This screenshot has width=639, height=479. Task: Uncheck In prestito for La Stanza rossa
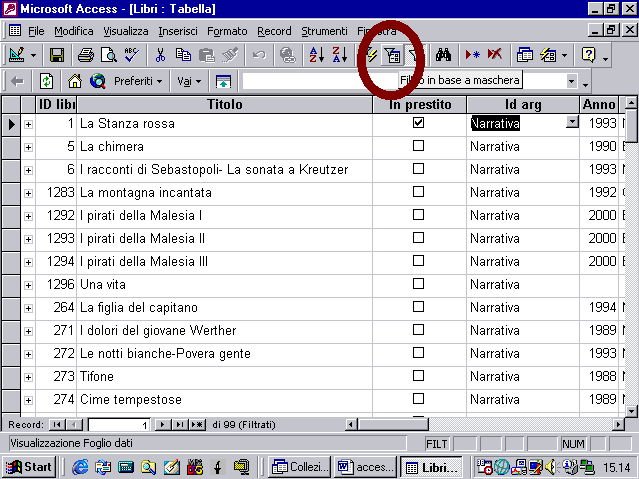pyautogui.click(x=418, y=123)
